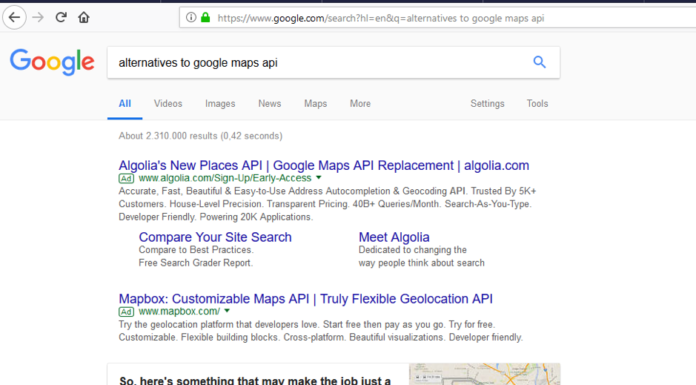Click the browser address bar URL
Viewport: 696px width, 385px height.
381,18
